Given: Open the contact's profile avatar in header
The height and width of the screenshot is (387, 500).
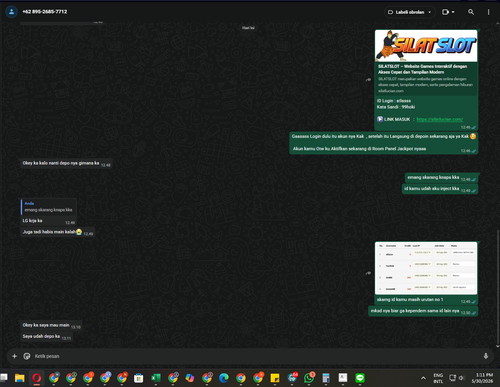Looking at the screenshot, I should 11,12.
